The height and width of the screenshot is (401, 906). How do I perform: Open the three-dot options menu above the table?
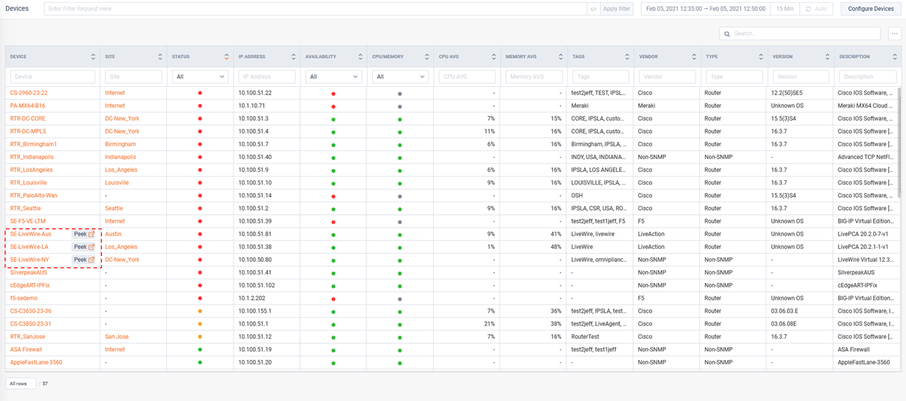tap(893, 34)
